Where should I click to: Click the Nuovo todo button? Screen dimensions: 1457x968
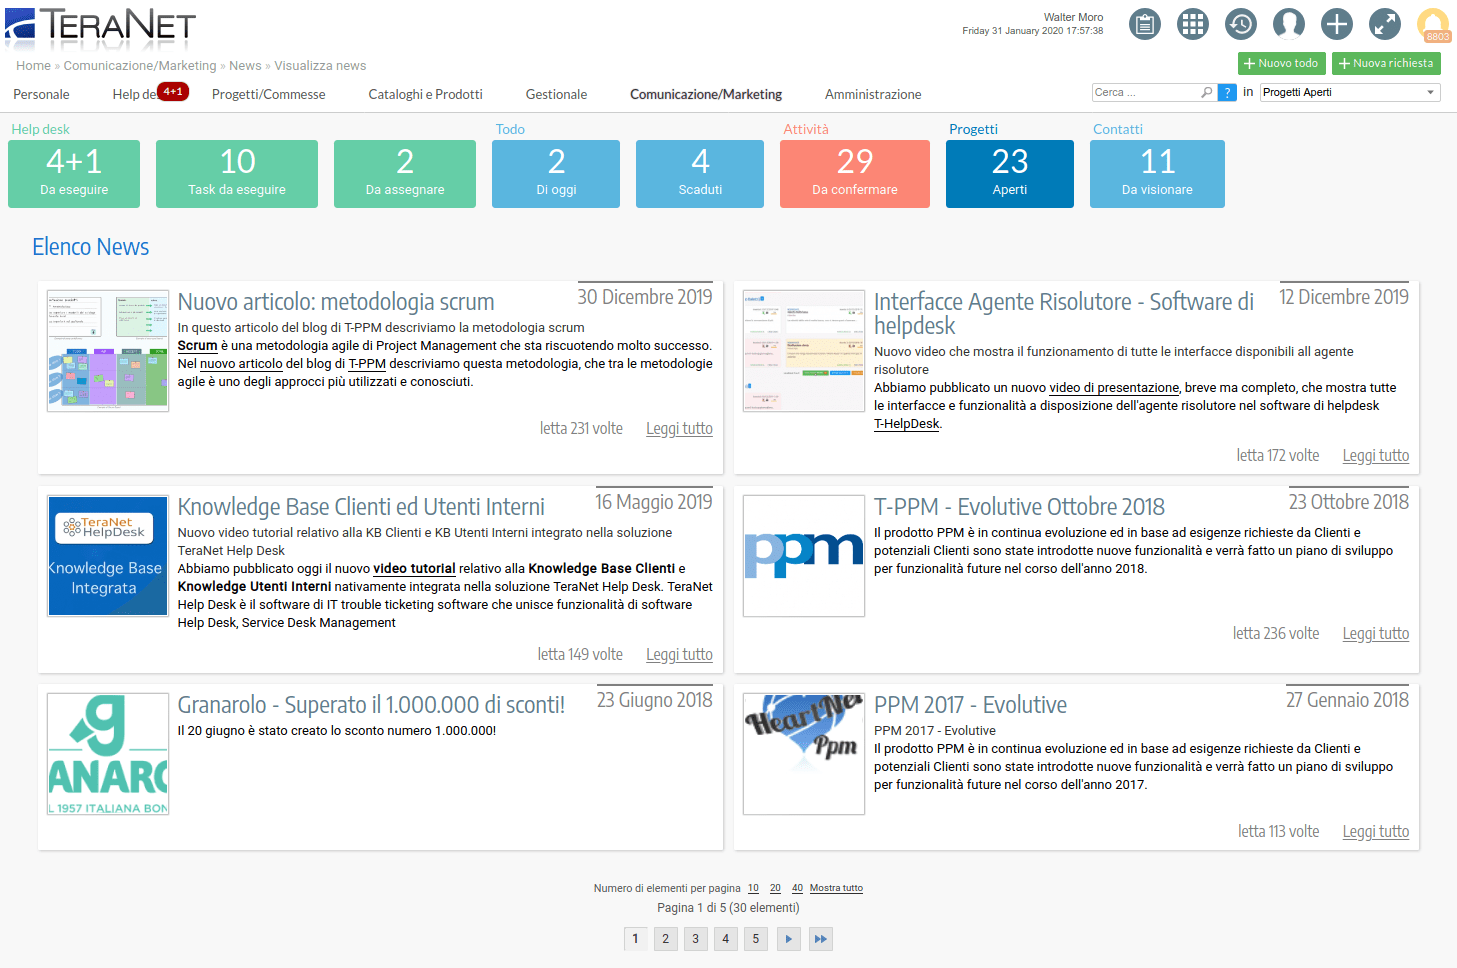[x=1281, y=63]
